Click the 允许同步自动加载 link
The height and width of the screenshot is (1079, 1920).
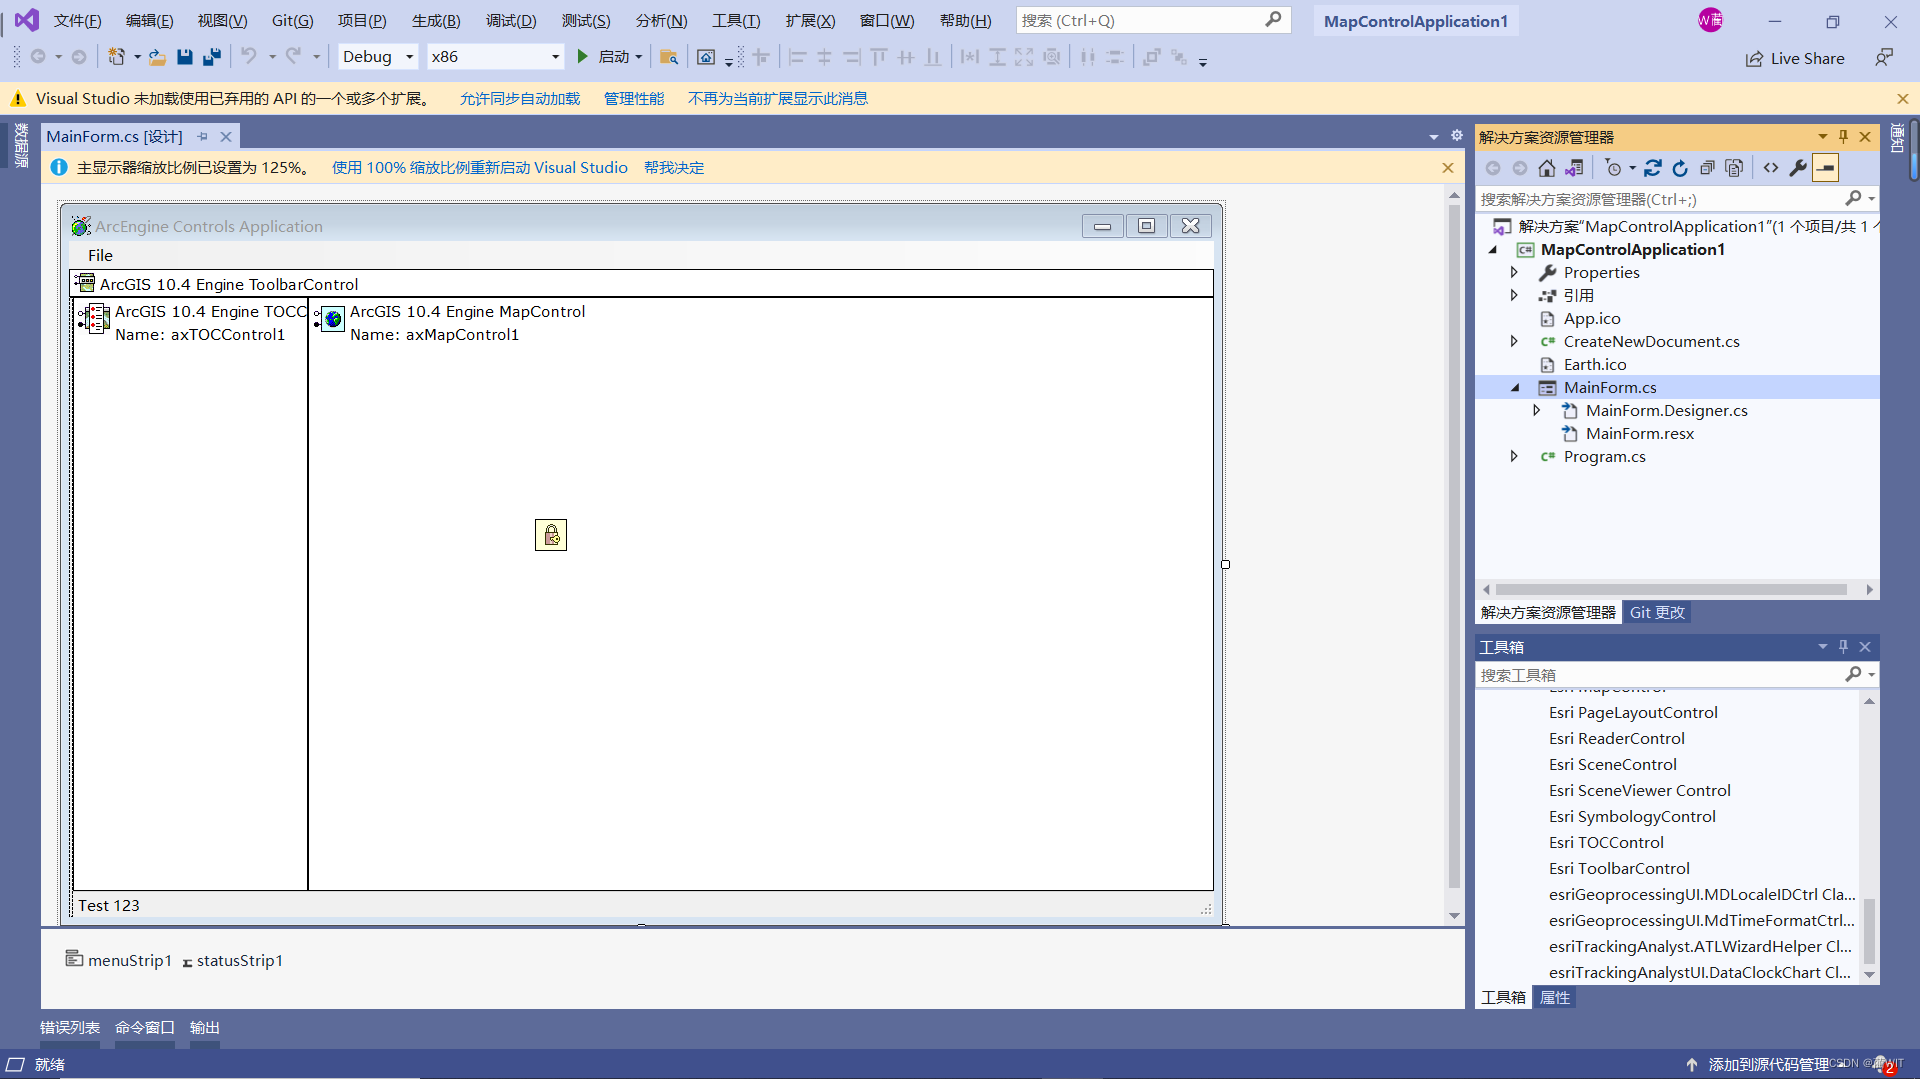pos(520,98)
